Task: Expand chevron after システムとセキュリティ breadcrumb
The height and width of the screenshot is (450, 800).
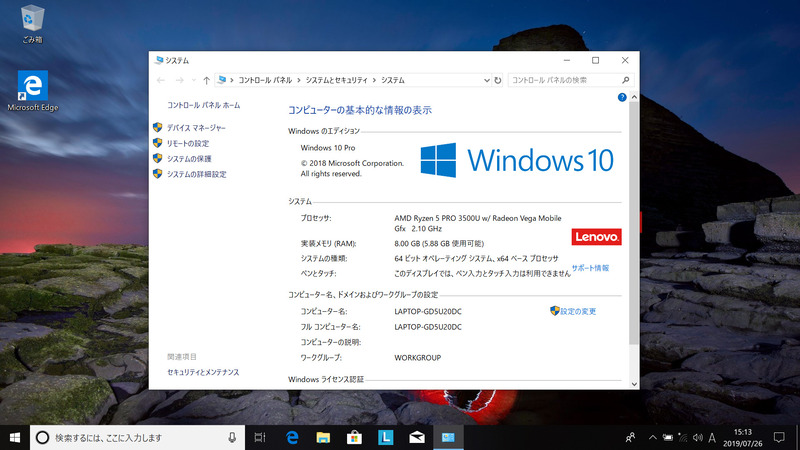Action: (374, 80)
